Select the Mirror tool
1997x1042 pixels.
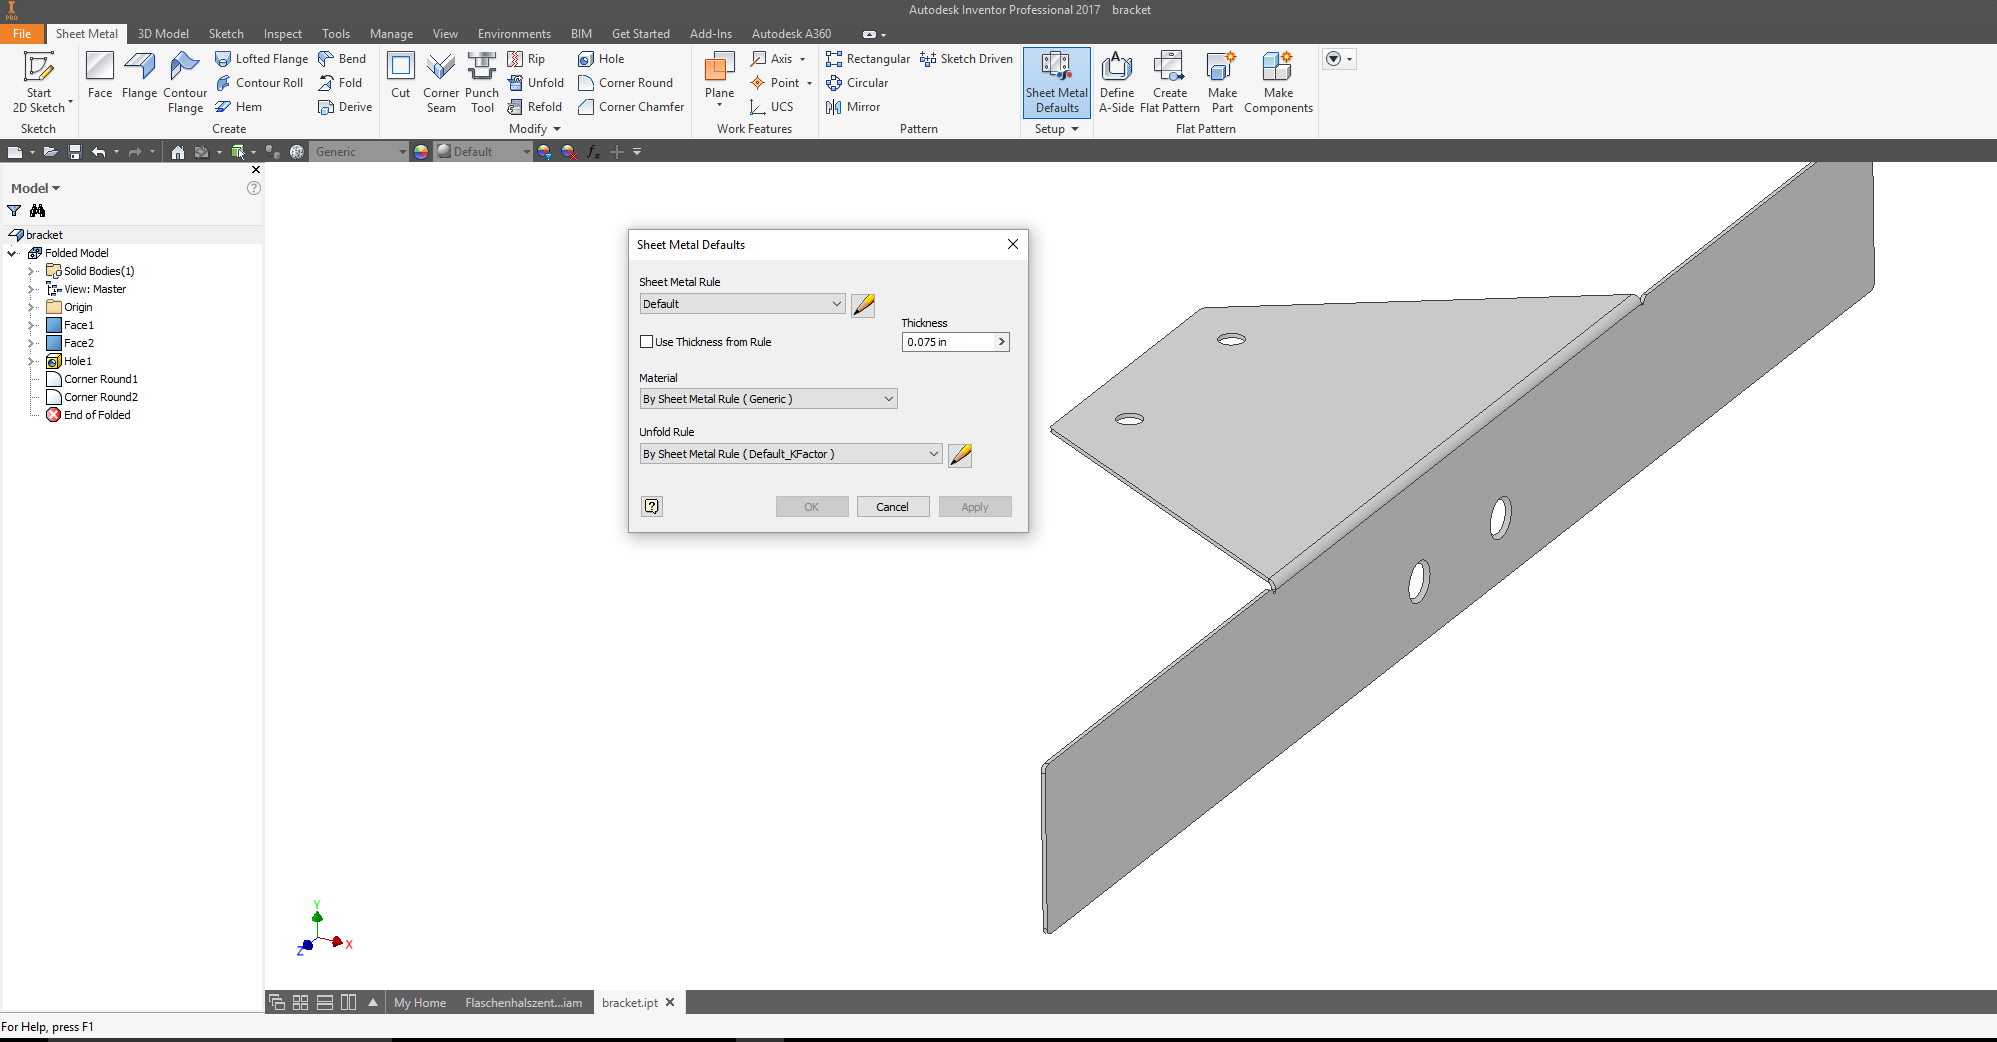[853, 107]
